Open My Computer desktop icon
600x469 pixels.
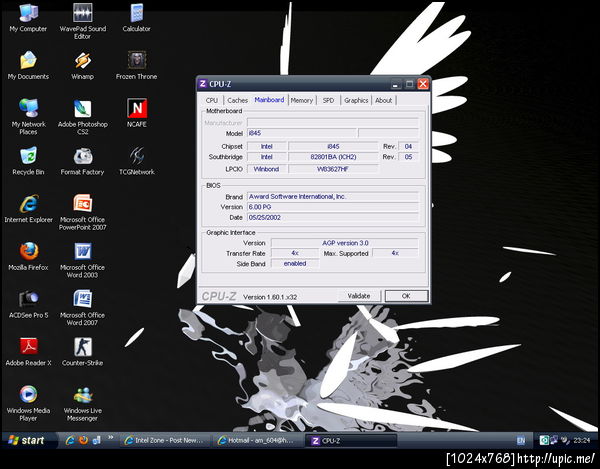pos(28,18)
